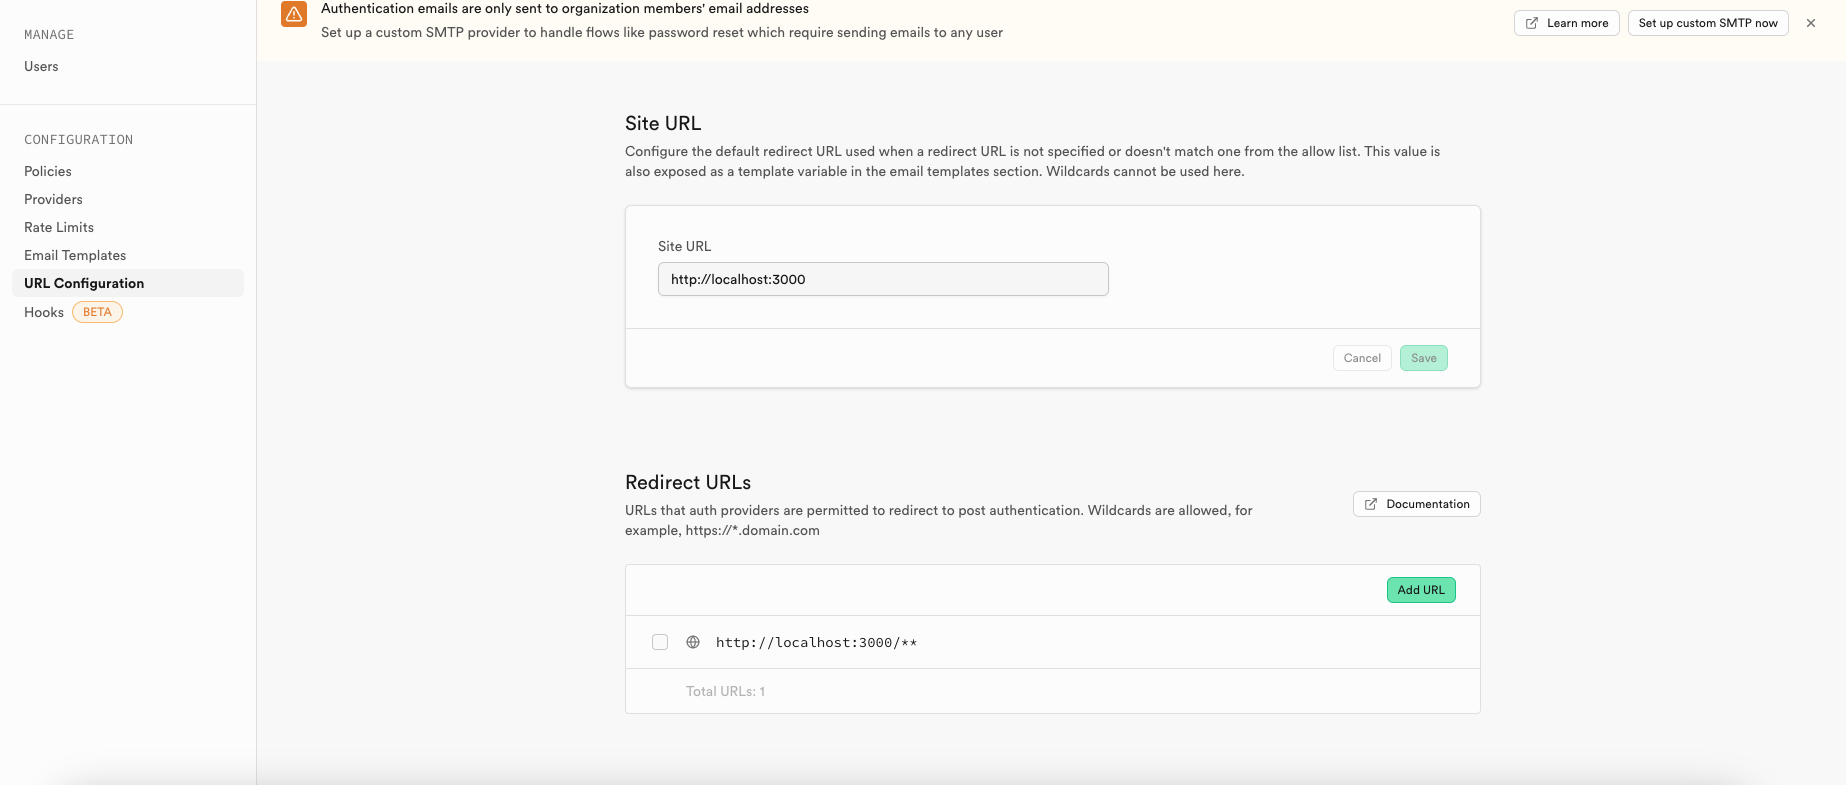Open the Learn more link

(1566, 23)
